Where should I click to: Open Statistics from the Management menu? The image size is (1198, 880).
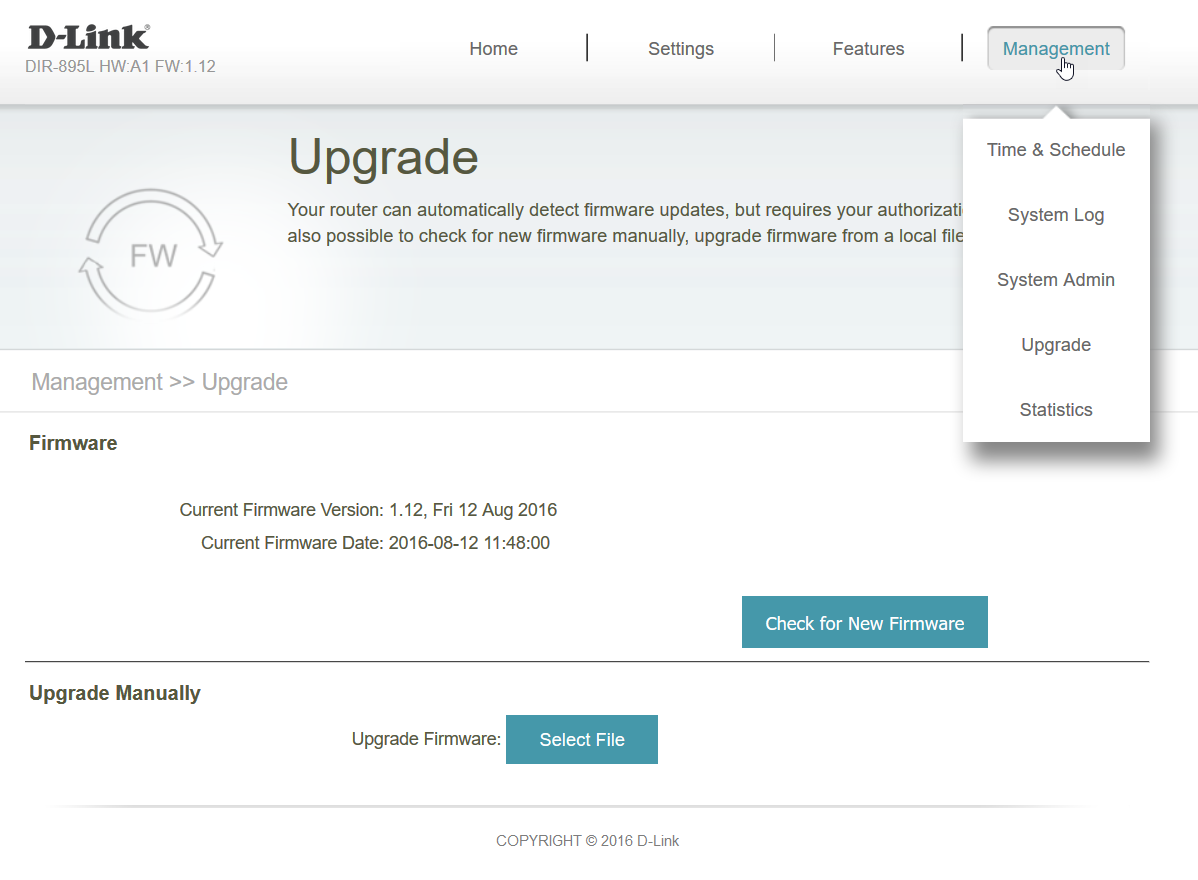1055,410
